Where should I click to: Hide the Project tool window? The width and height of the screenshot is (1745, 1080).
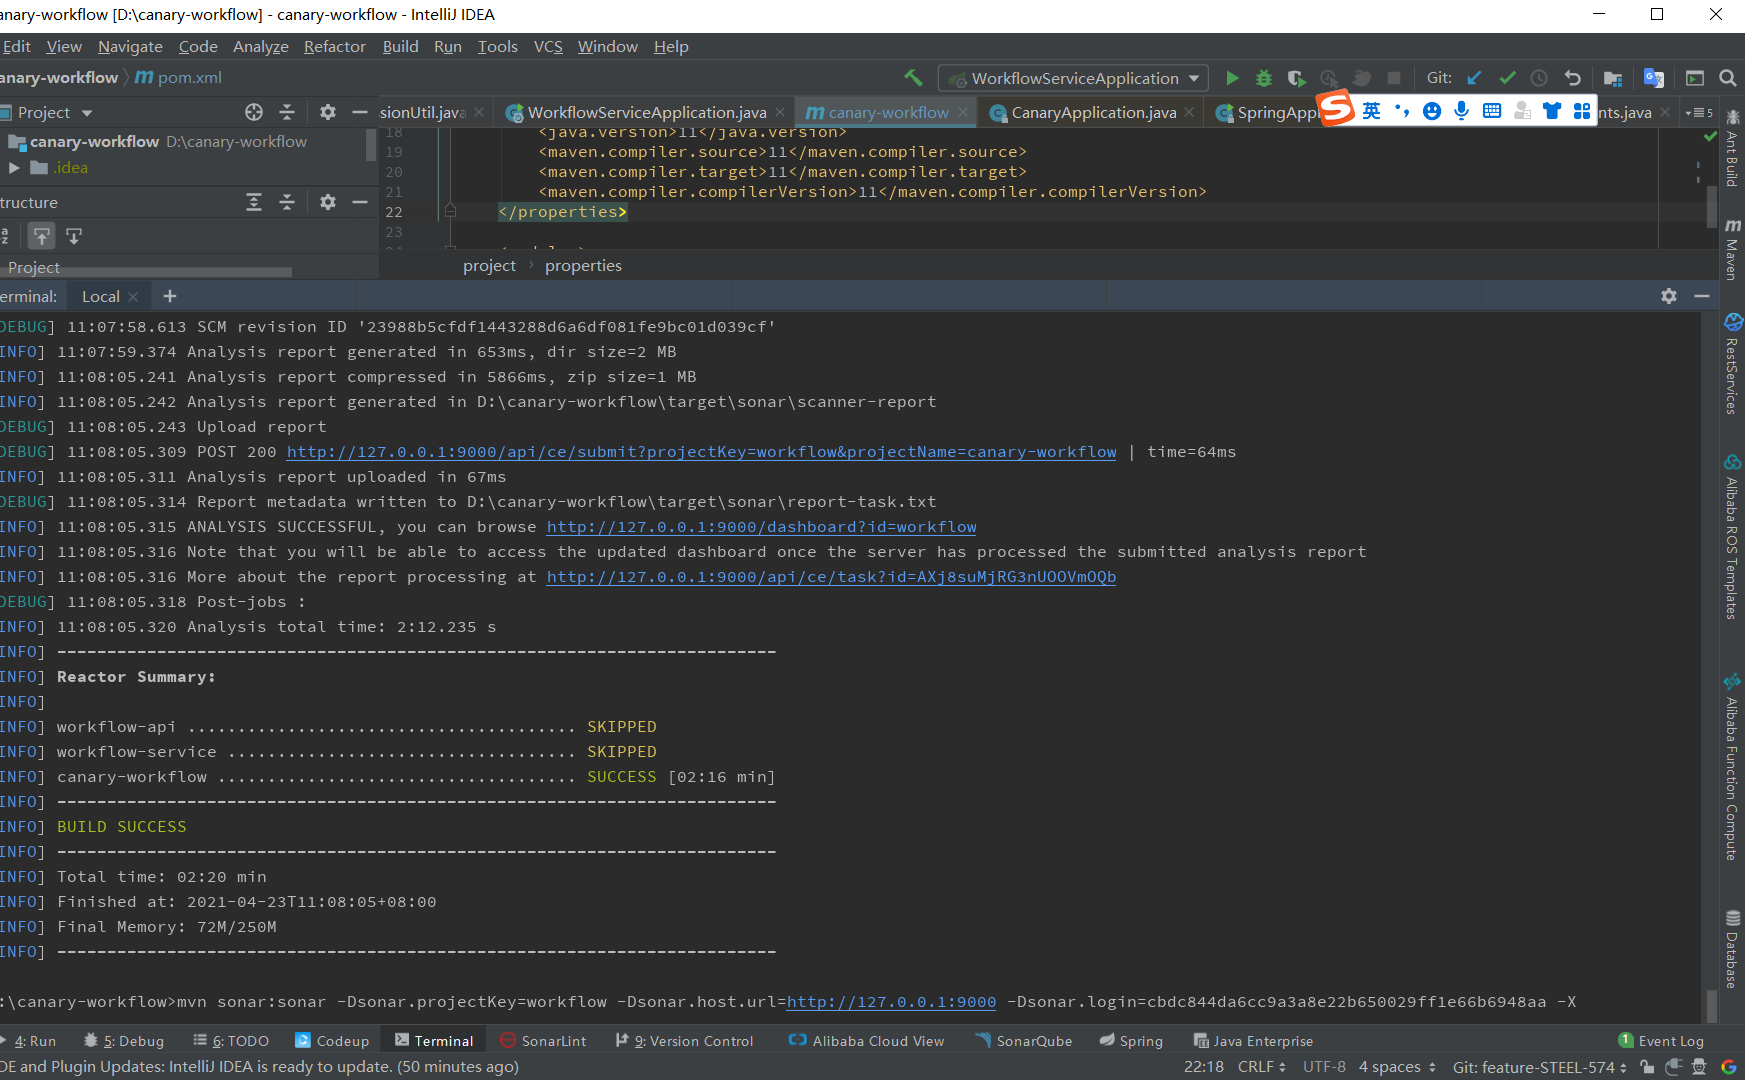coord(360,112)
